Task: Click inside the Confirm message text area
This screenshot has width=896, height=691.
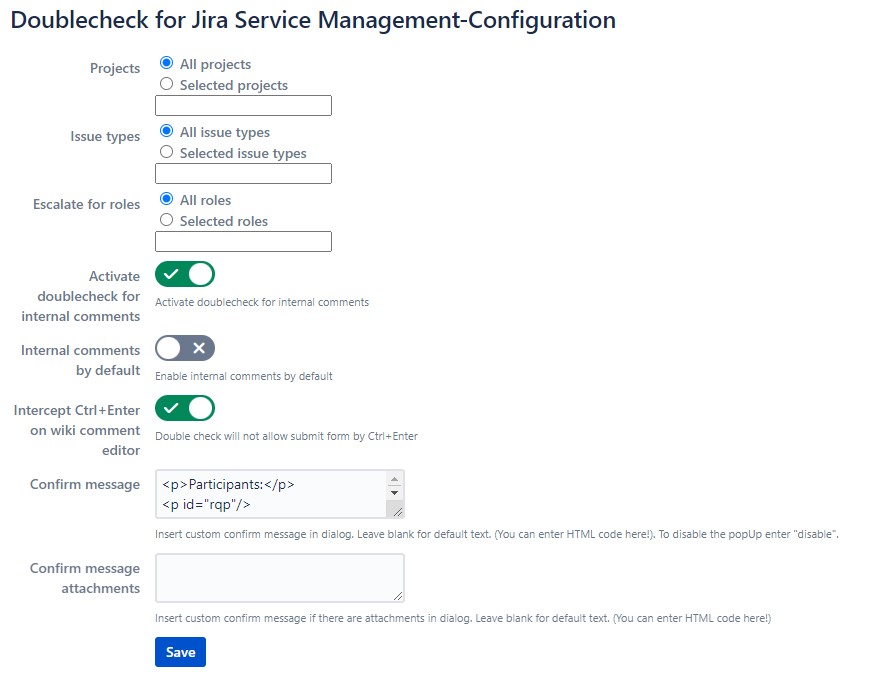Action: click(270, 494)
